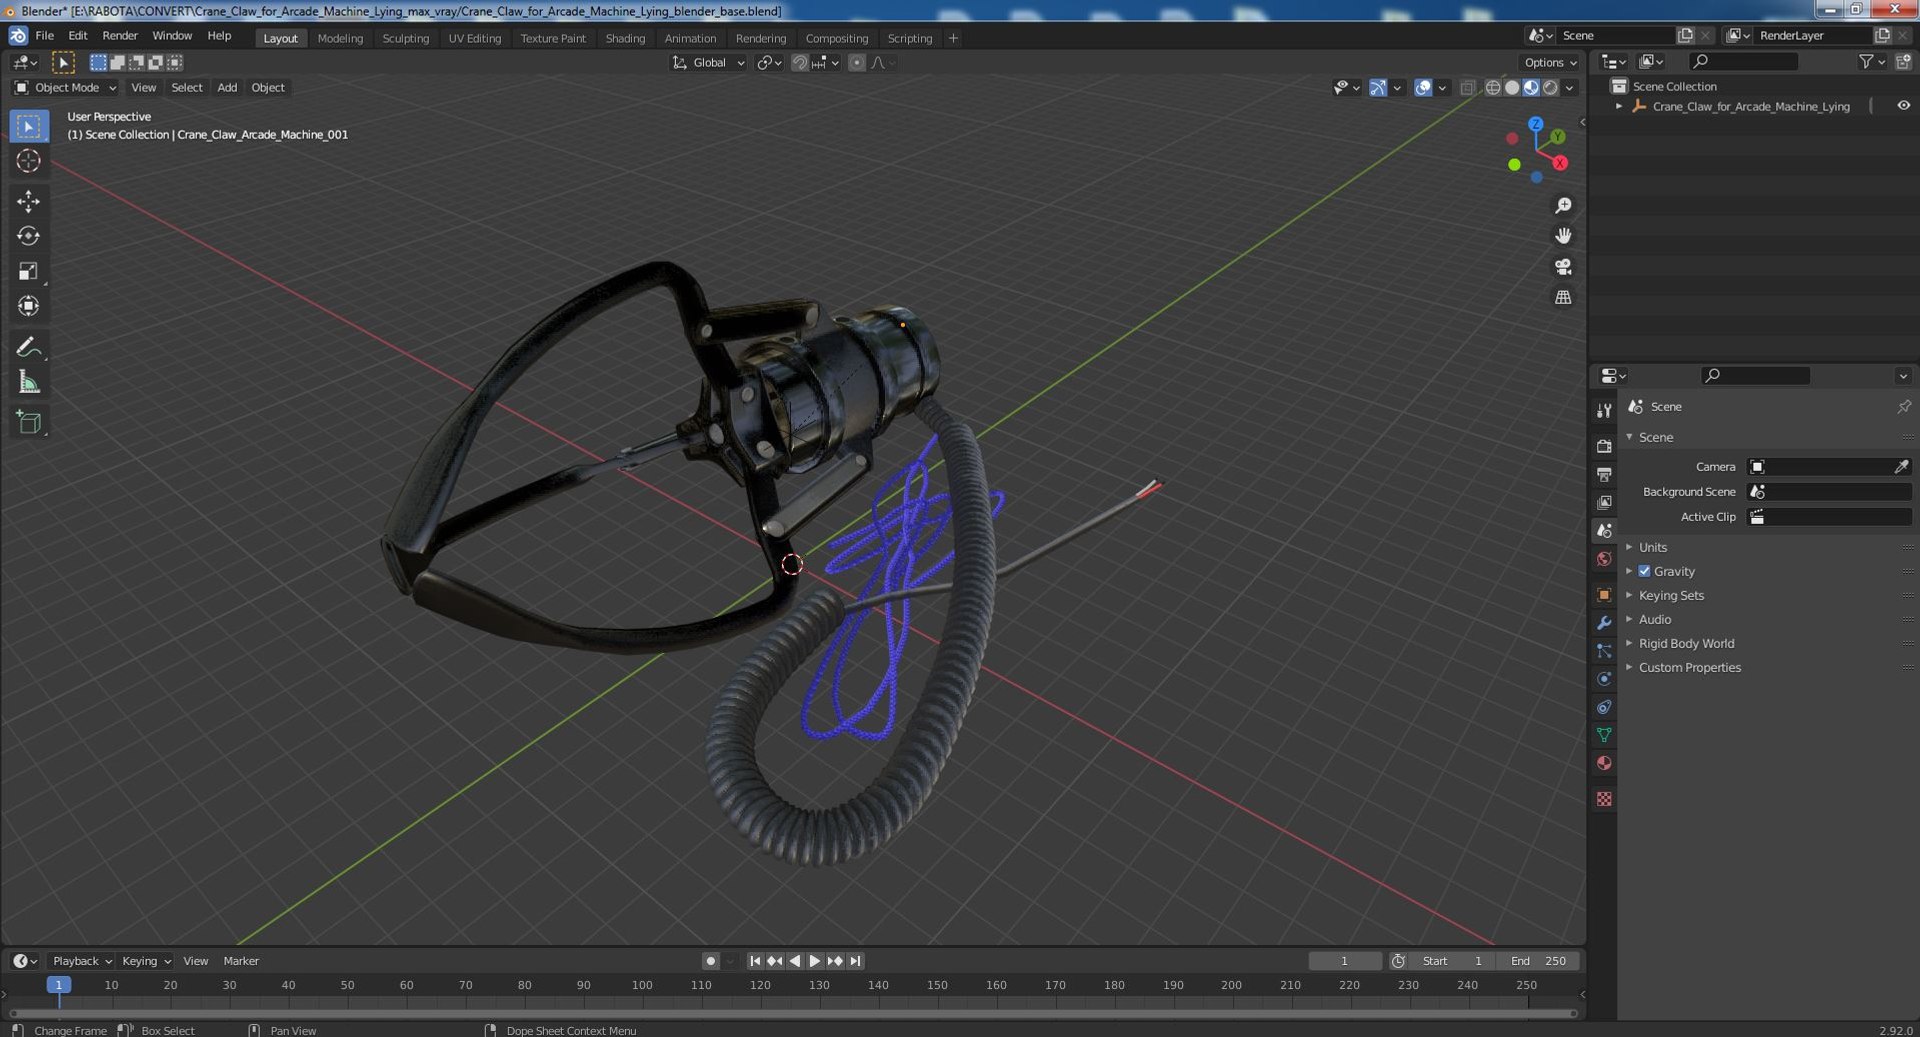
Task: Select the Measure tool
Action: point(28,382)
